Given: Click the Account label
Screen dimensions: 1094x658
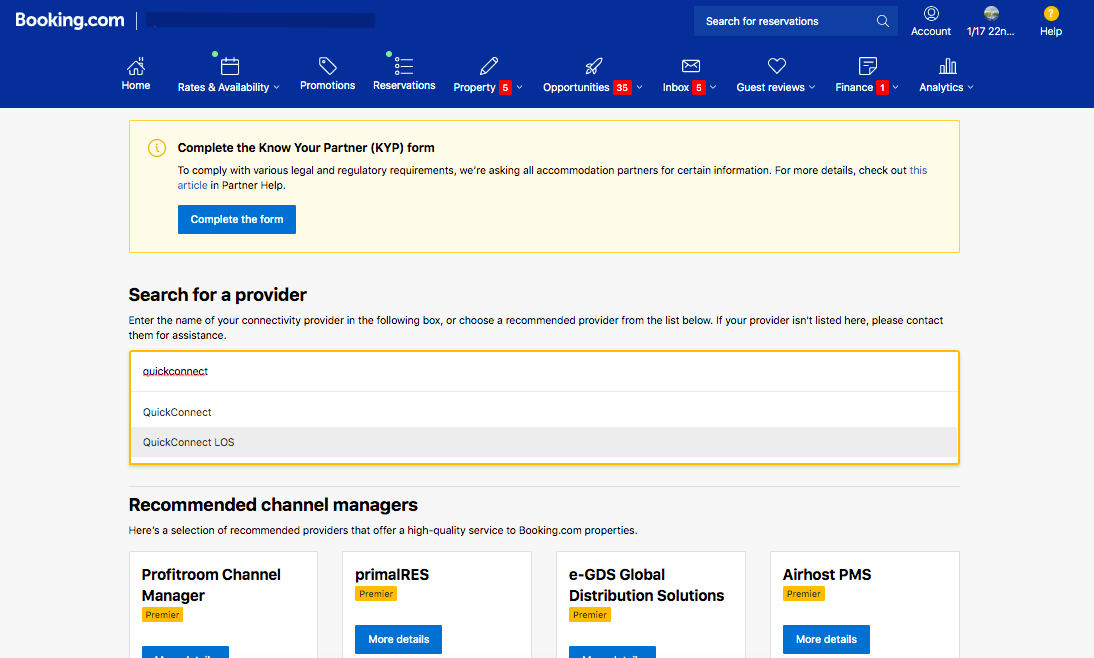Looking at the screenshot, I should point(931,31).
